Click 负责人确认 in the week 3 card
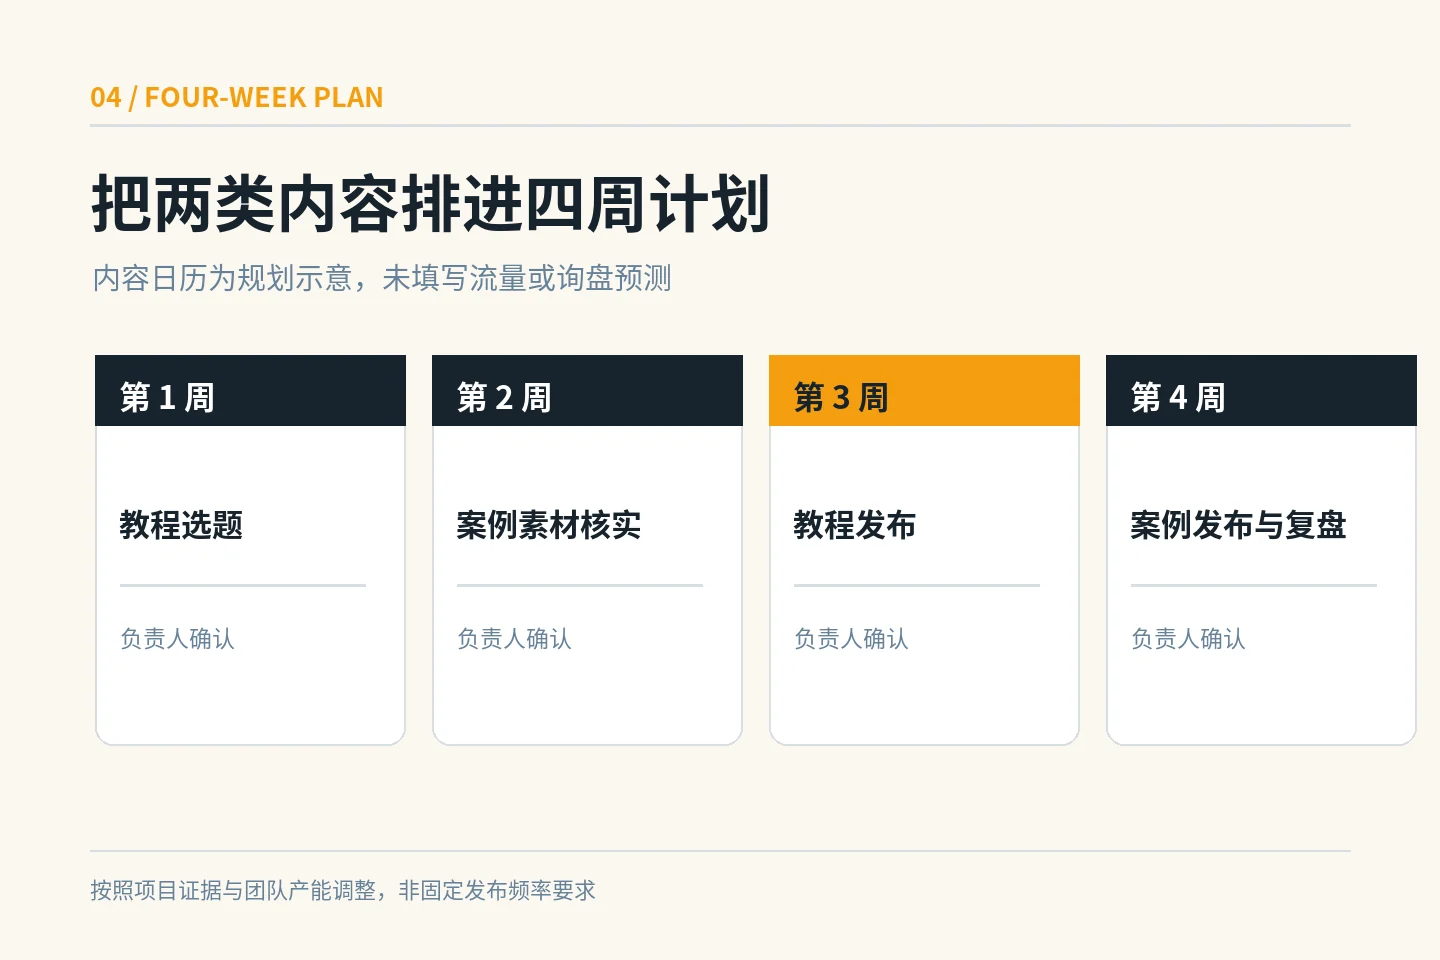This screenshot has height=960, width=1440. pos(851,638)
